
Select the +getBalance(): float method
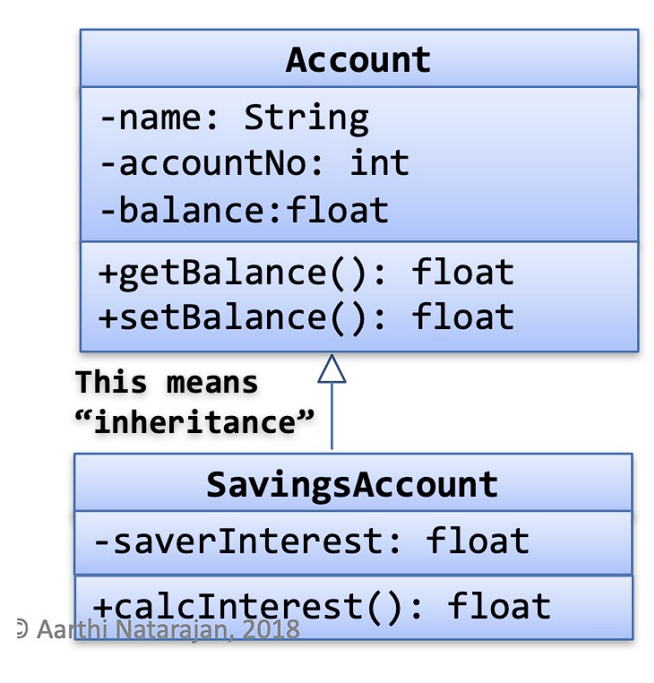point(306,273)
